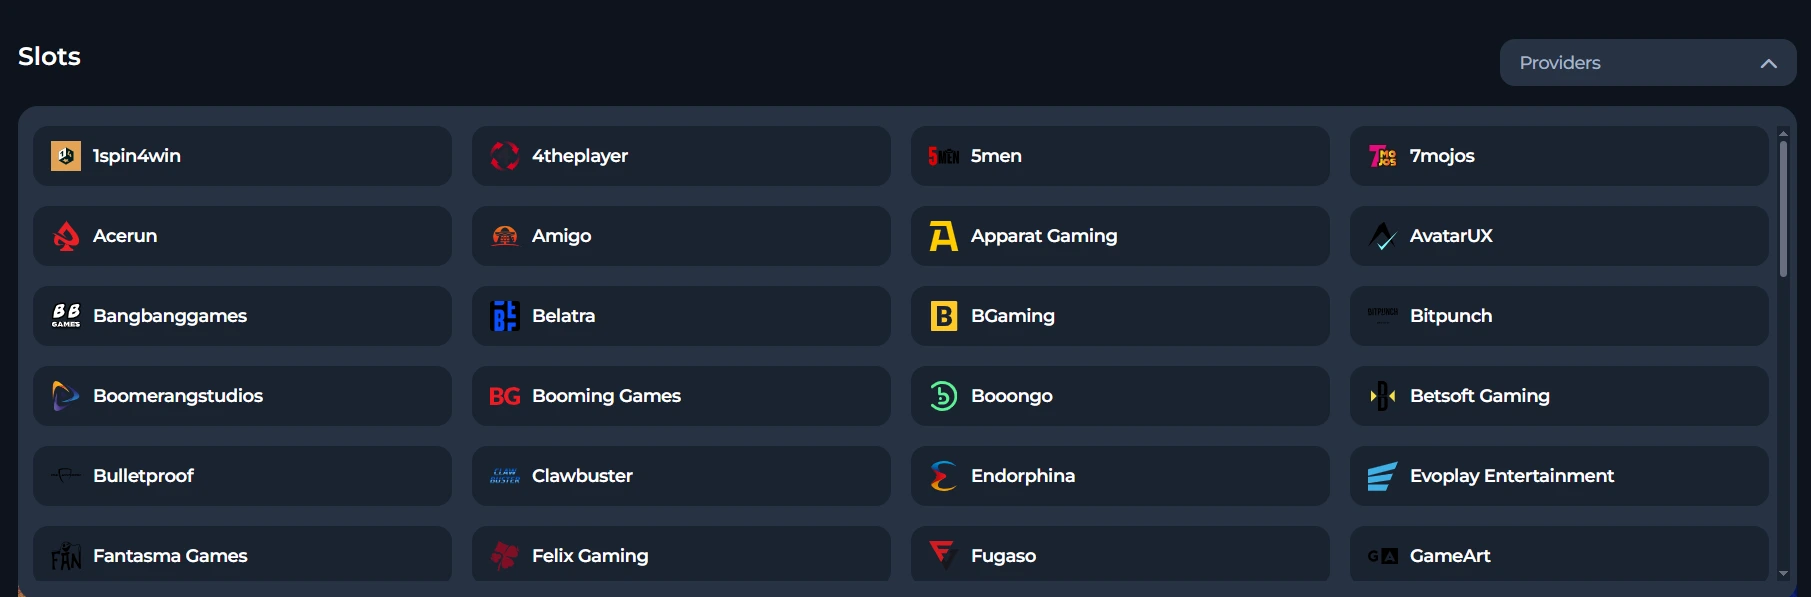Image resolution: width=1811 pixels, height=597 pixels.
Task: Open the Providers selector
Action: (x=1646, y=62)
